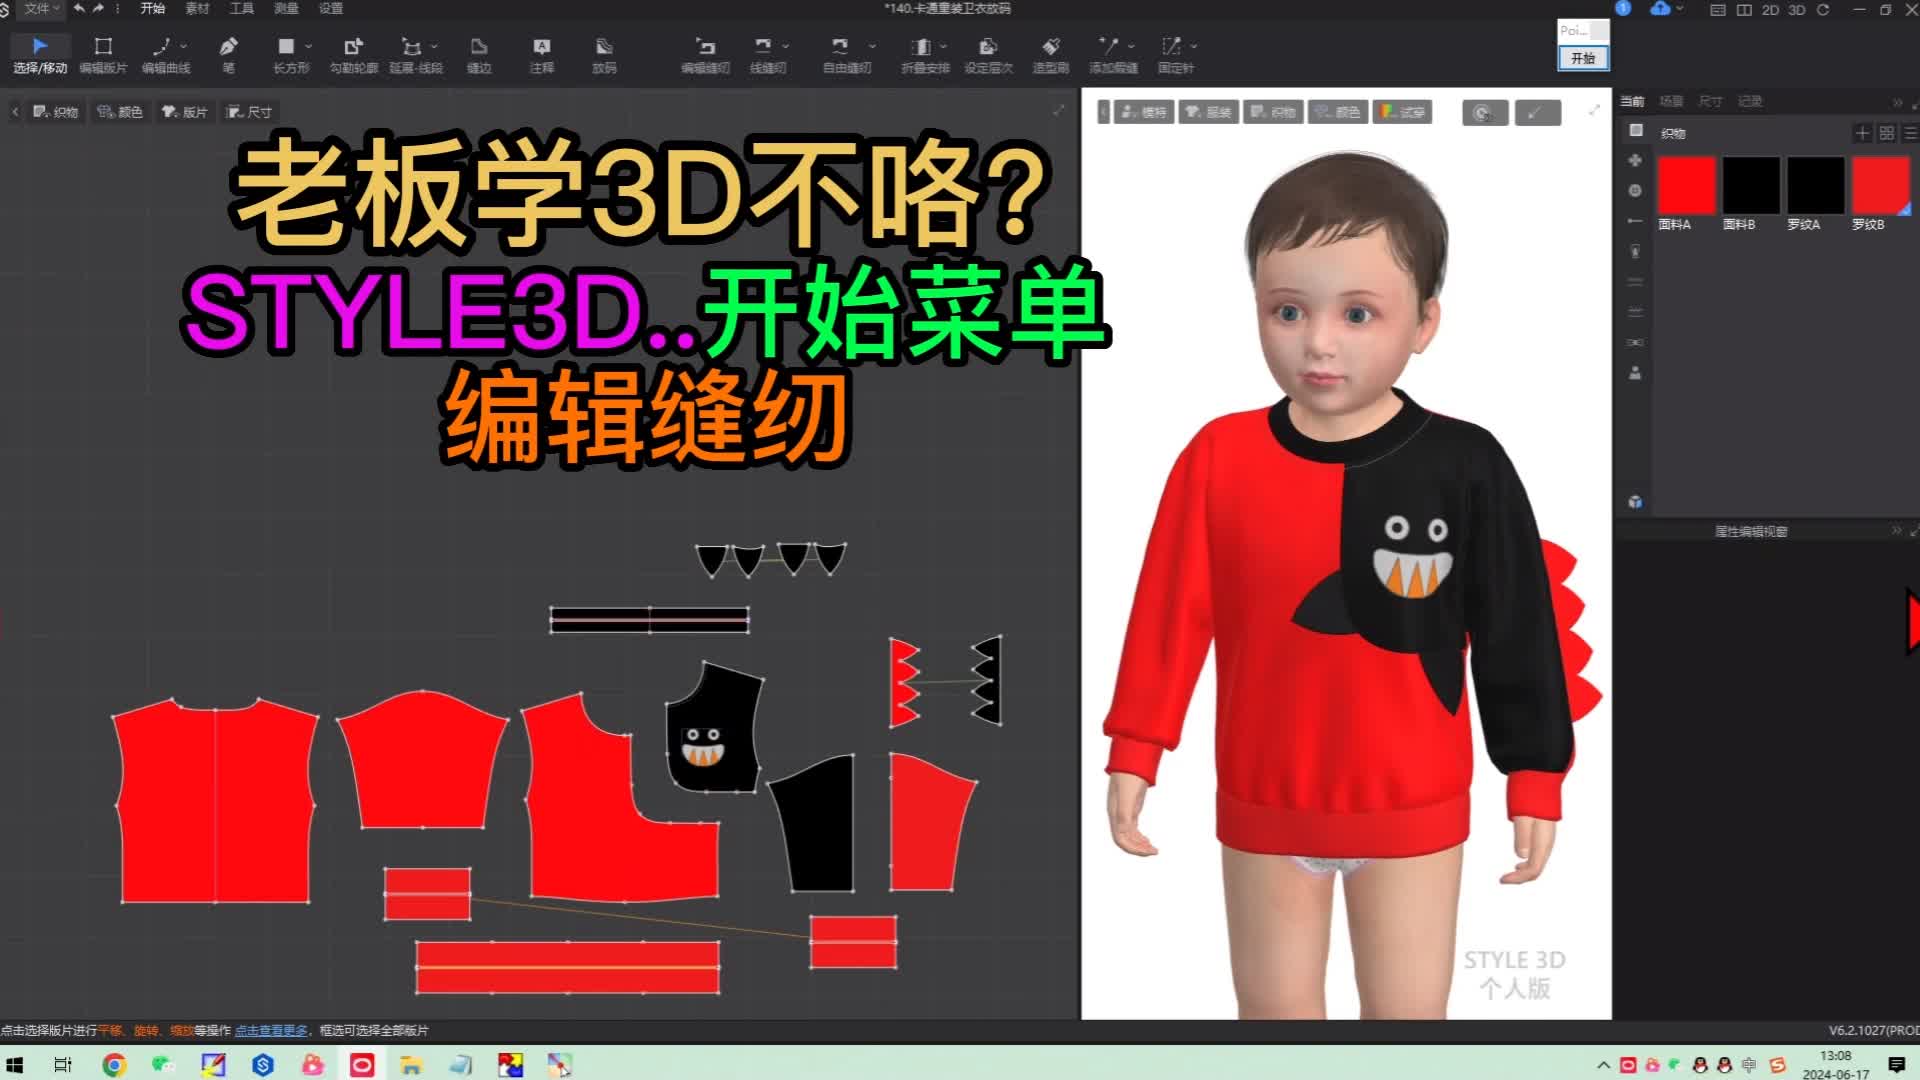1920x1080 pixels.
Task: Expand 线缝纫 tool dropdown arrow
Action: tap(785, 46)
